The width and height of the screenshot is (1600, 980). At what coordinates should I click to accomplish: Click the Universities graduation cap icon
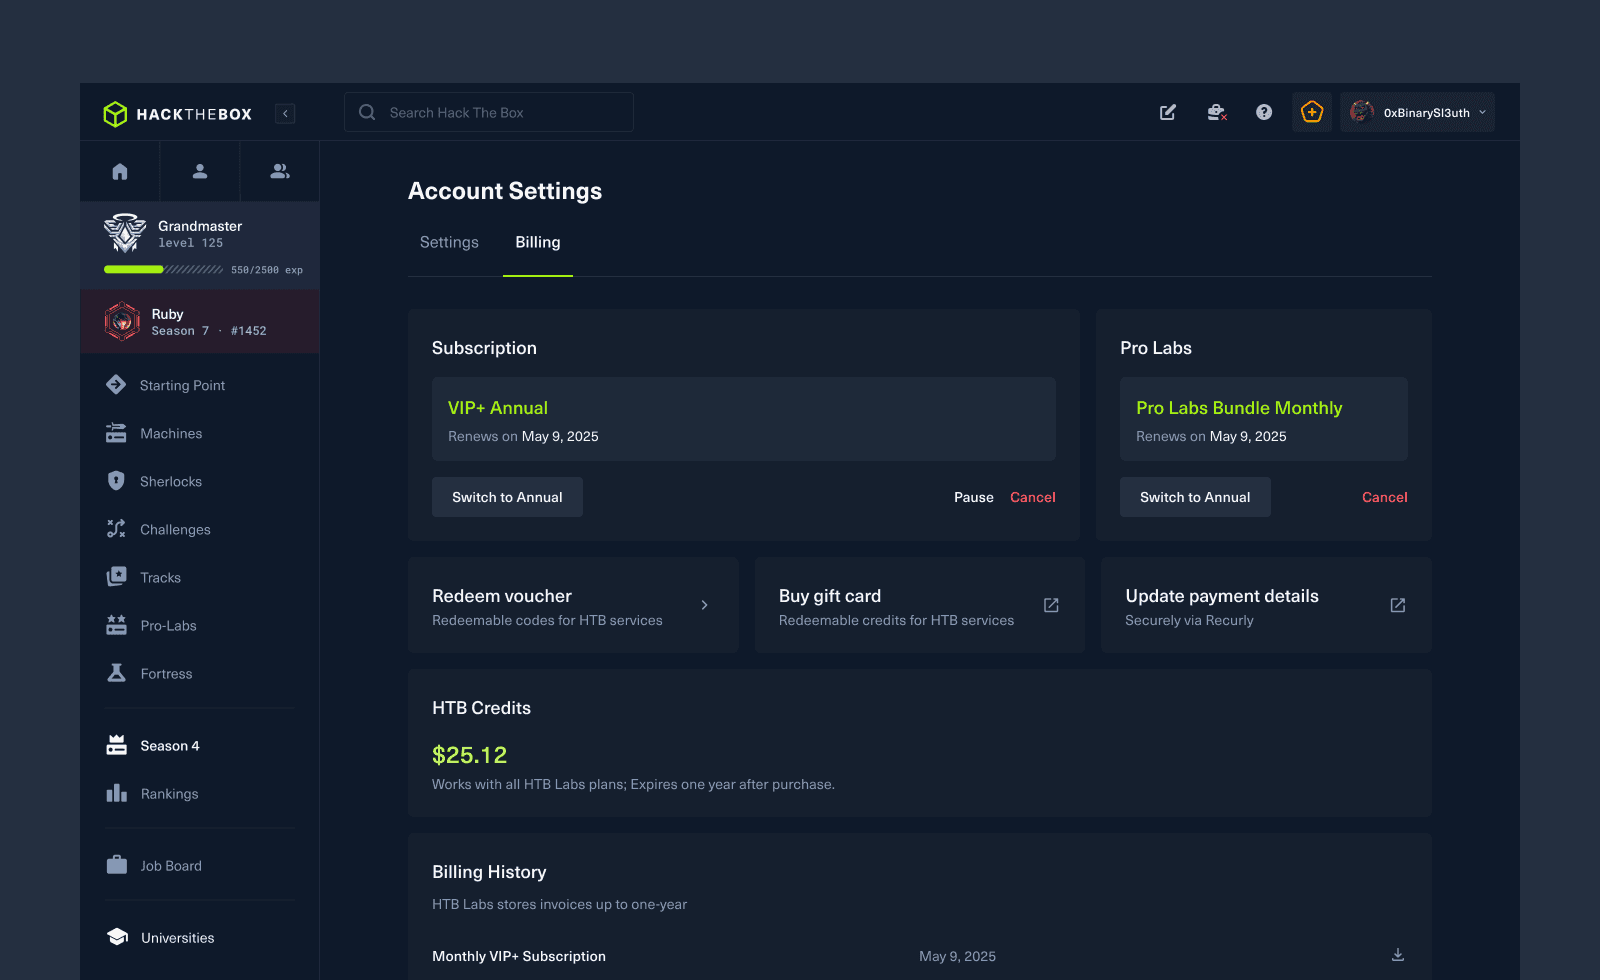tap(117, 937)
